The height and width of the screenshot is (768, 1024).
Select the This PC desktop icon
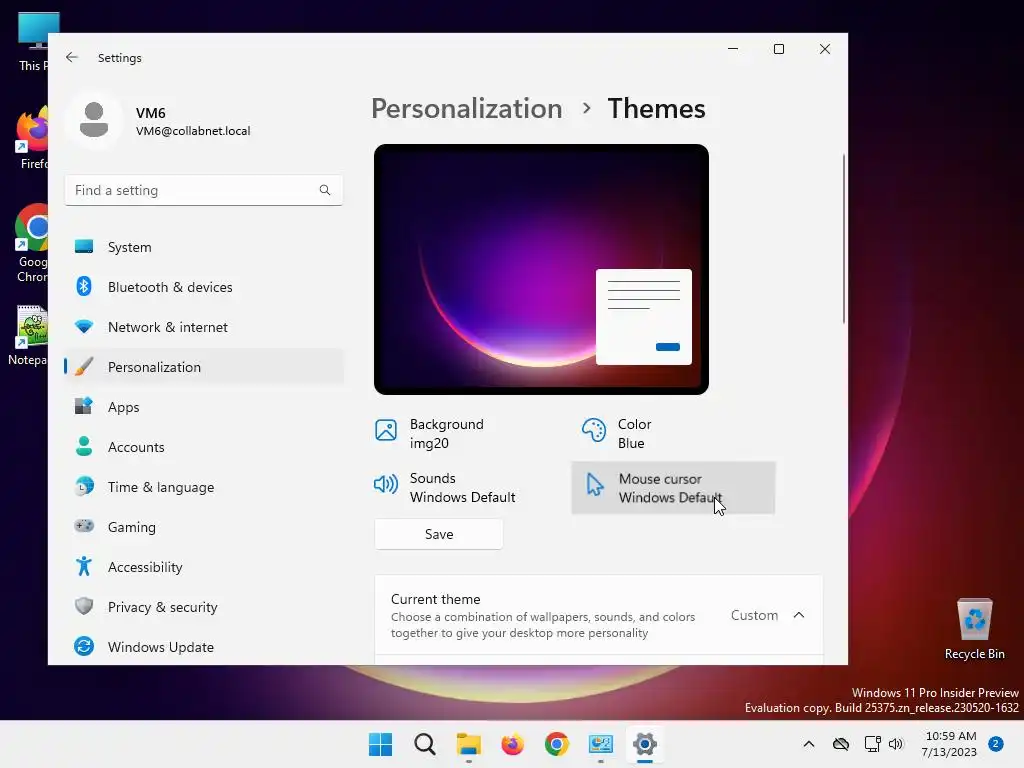pyautogui.click(x=34, y=42)
